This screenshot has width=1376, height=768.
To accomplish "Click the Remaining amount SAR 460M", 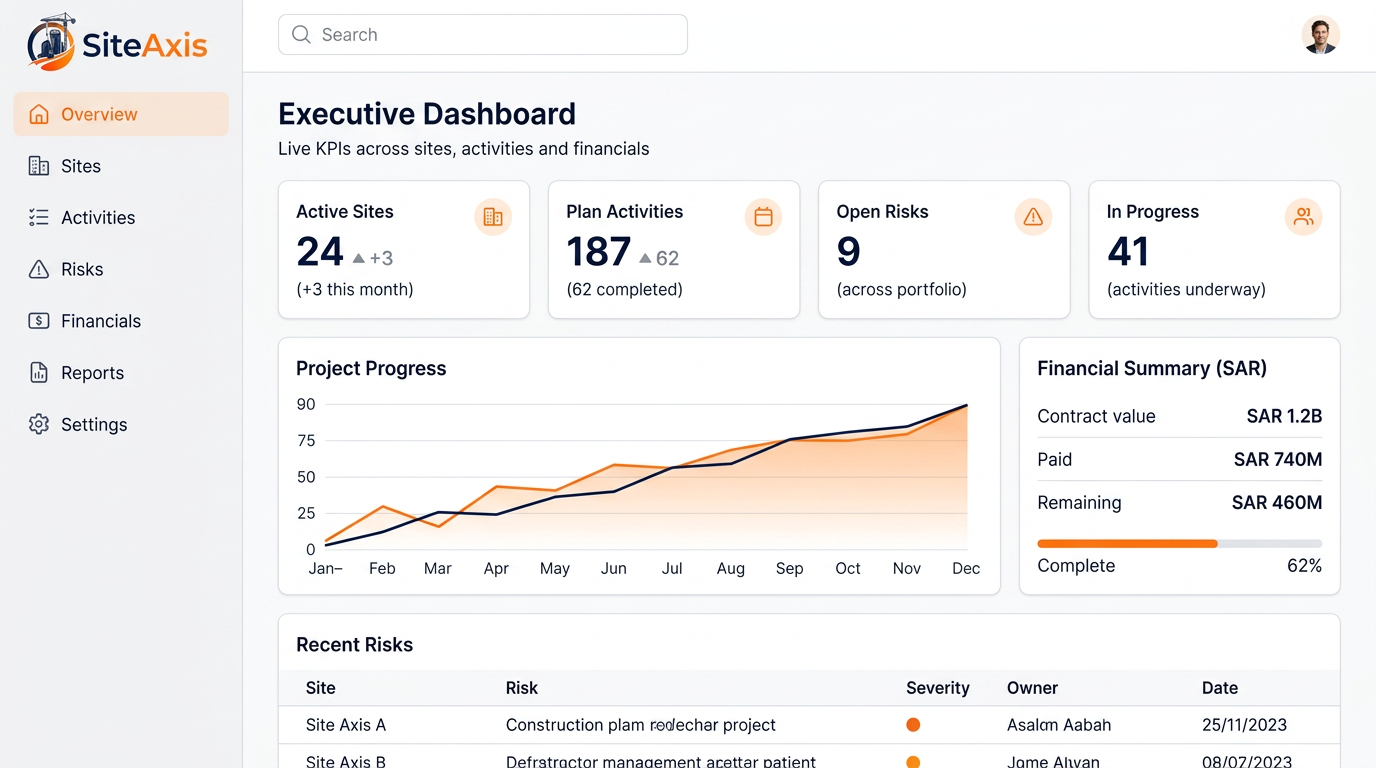I will (1277, 503).
